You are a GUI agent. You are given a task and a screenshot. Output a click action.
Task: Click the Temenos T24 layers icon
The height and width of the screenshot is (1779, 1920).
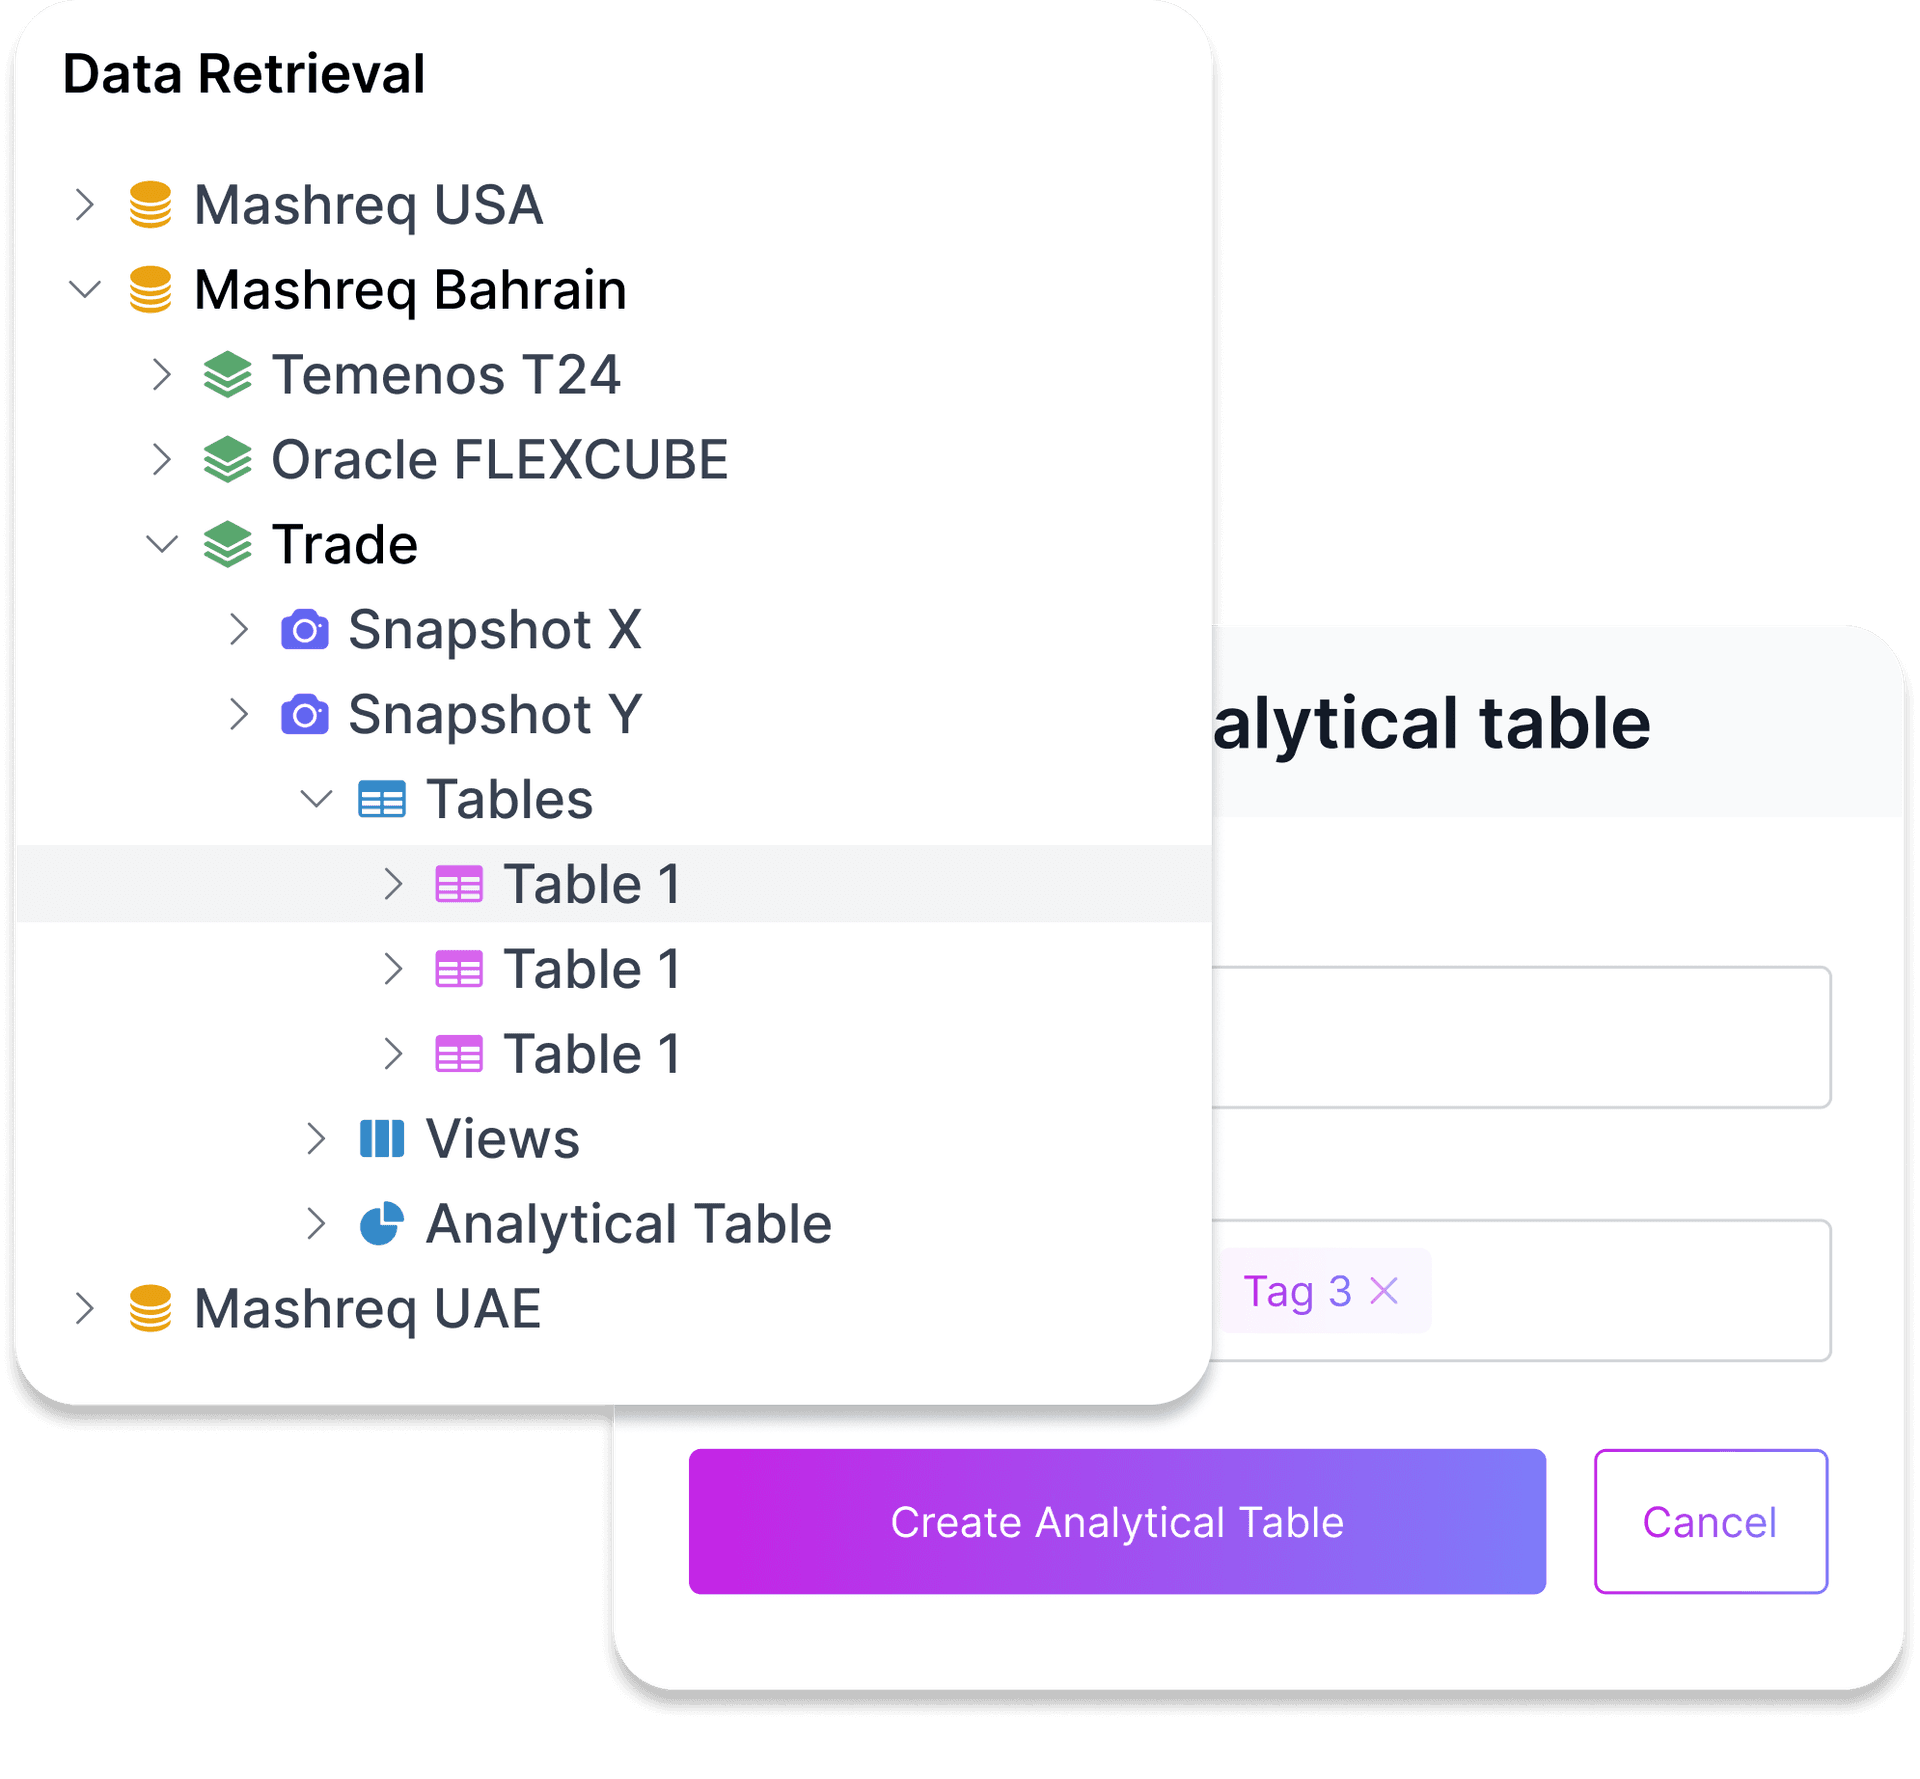(x=228, y=375)
